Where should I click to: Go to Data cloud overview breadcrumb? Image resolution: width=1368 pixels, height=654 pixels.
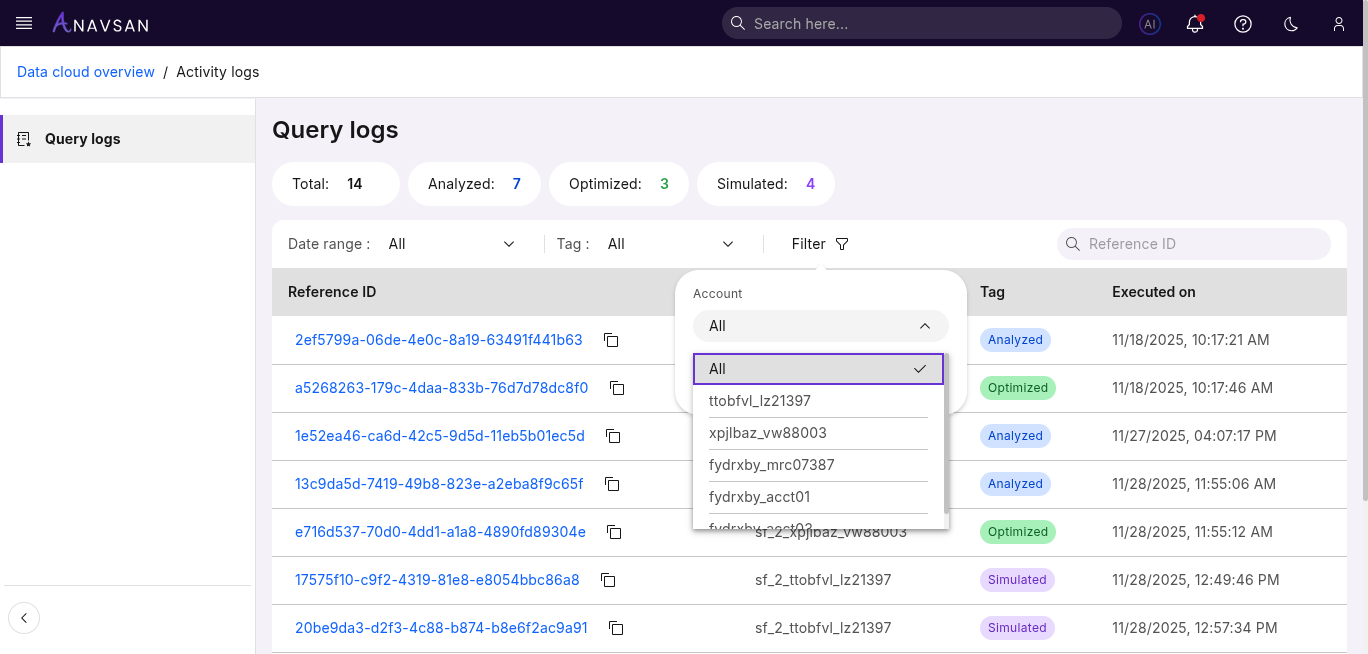(86, 72)
